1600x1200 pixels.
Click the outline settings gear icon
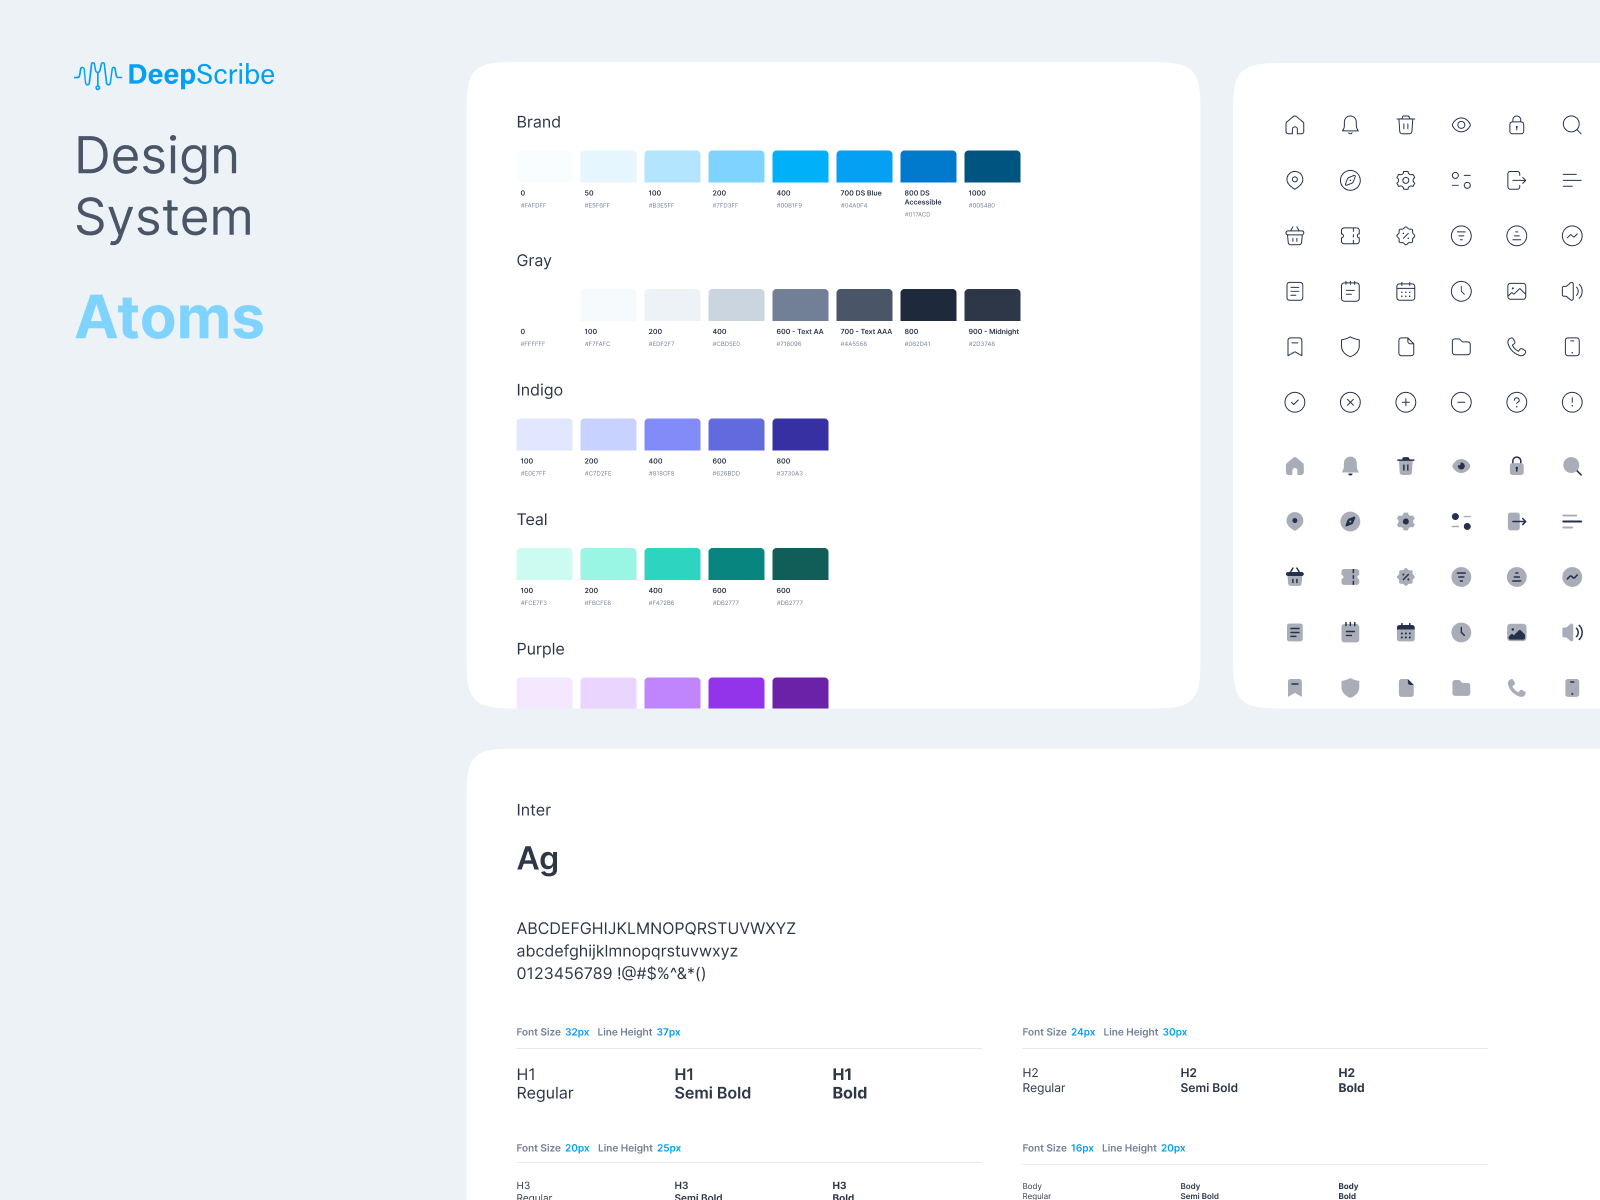(1406, 180)
